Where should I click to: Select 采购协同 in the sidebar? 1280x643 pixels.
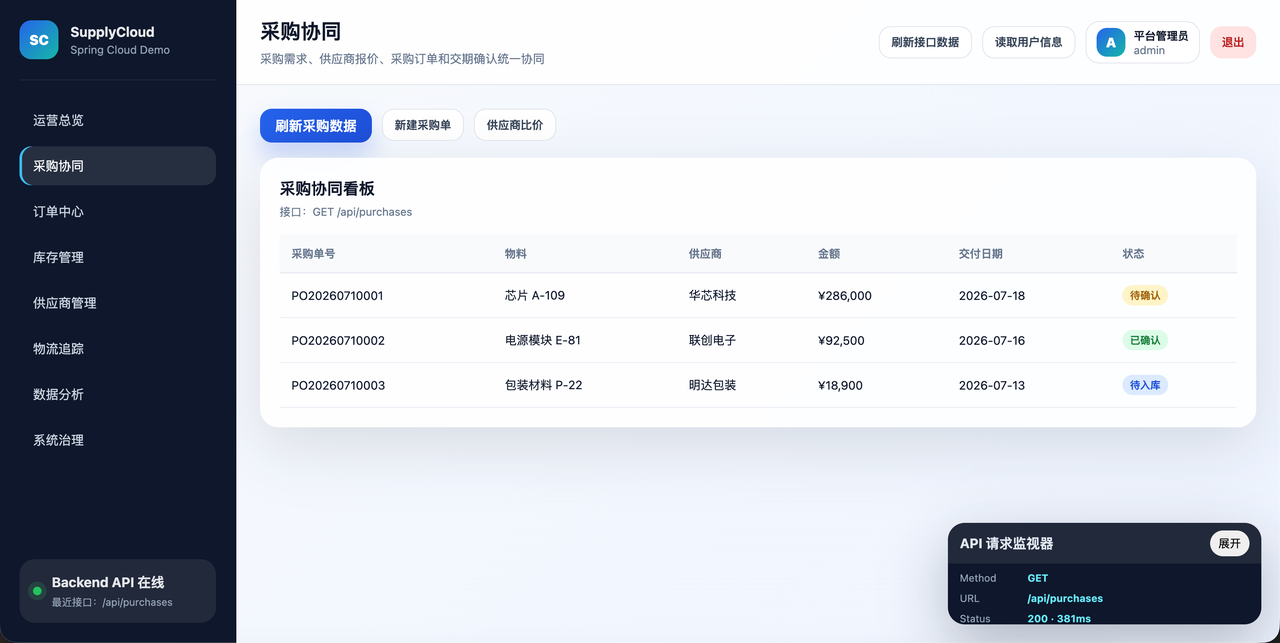click(118, 166)
